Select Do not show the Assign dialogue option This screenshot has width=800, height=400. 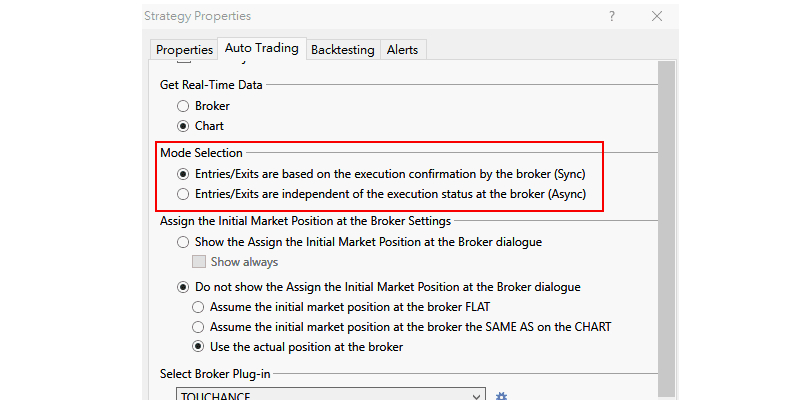(182, 286)
